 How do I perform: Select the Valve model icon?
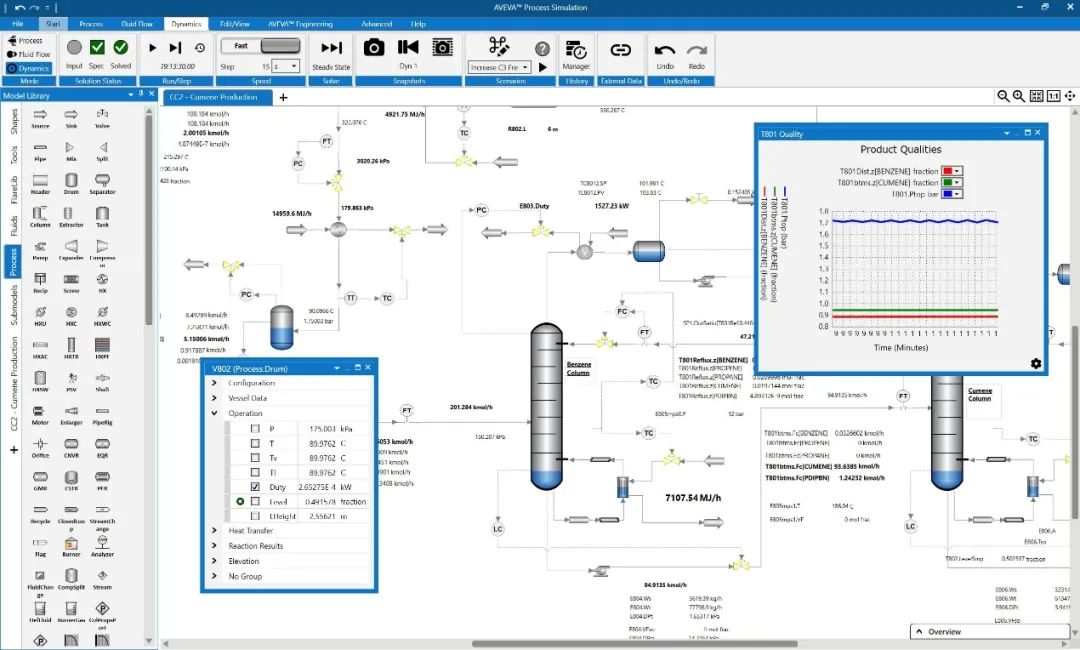click(x=102, y=118)
